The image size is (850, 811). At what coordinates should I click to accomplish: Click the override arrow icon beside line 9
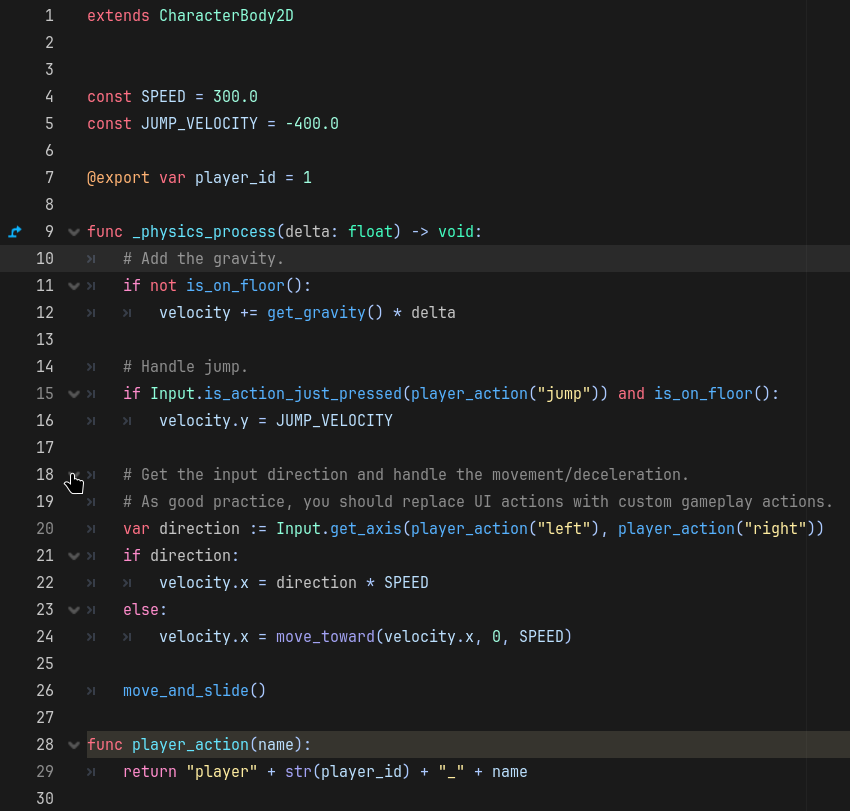pyautogui.click(x=15, y=232)
